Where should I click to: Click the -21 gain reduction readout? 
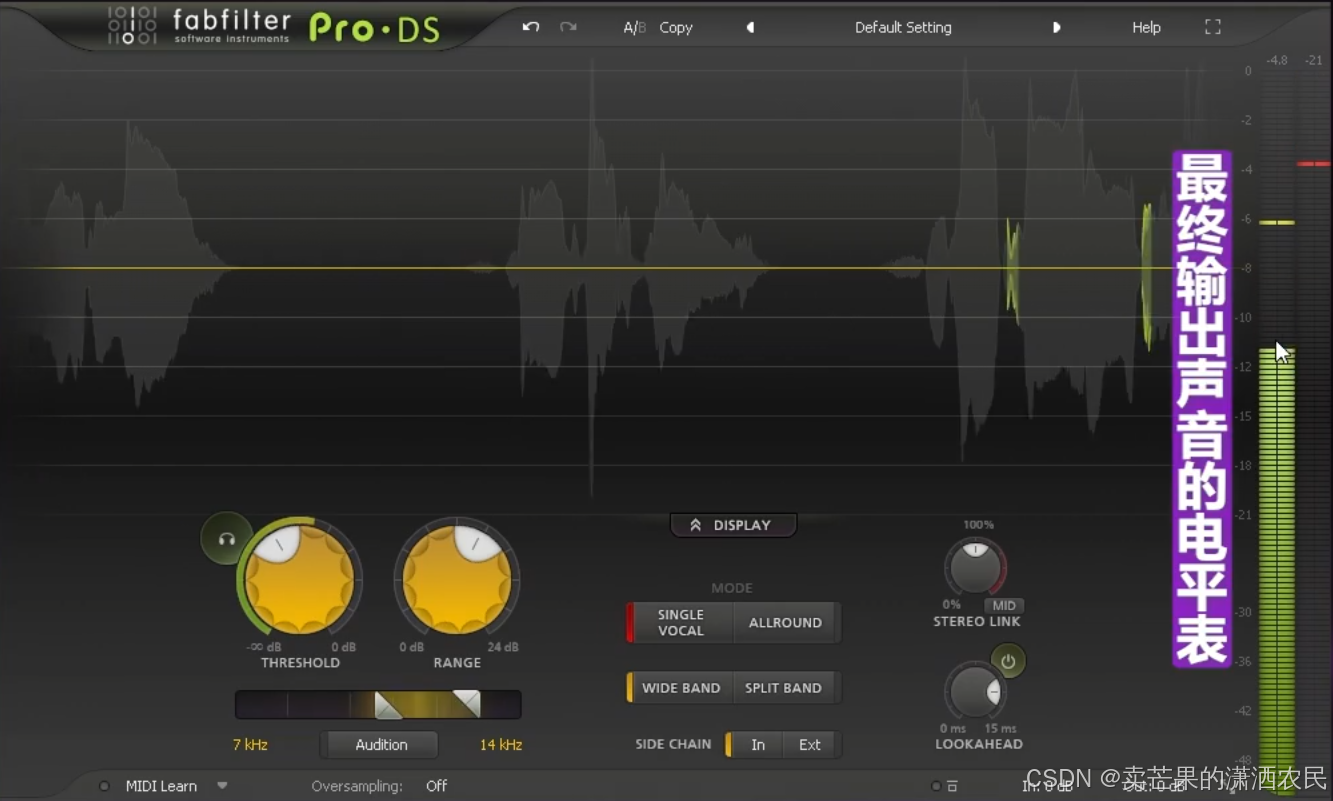1313,60
